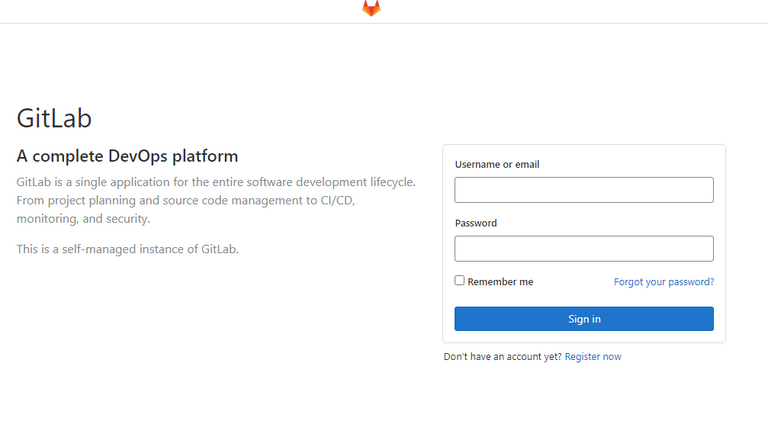Click the 'A complete DevOps platform' subheading
The width and height of the screenshot is (768, 421).
click(127, 156)
